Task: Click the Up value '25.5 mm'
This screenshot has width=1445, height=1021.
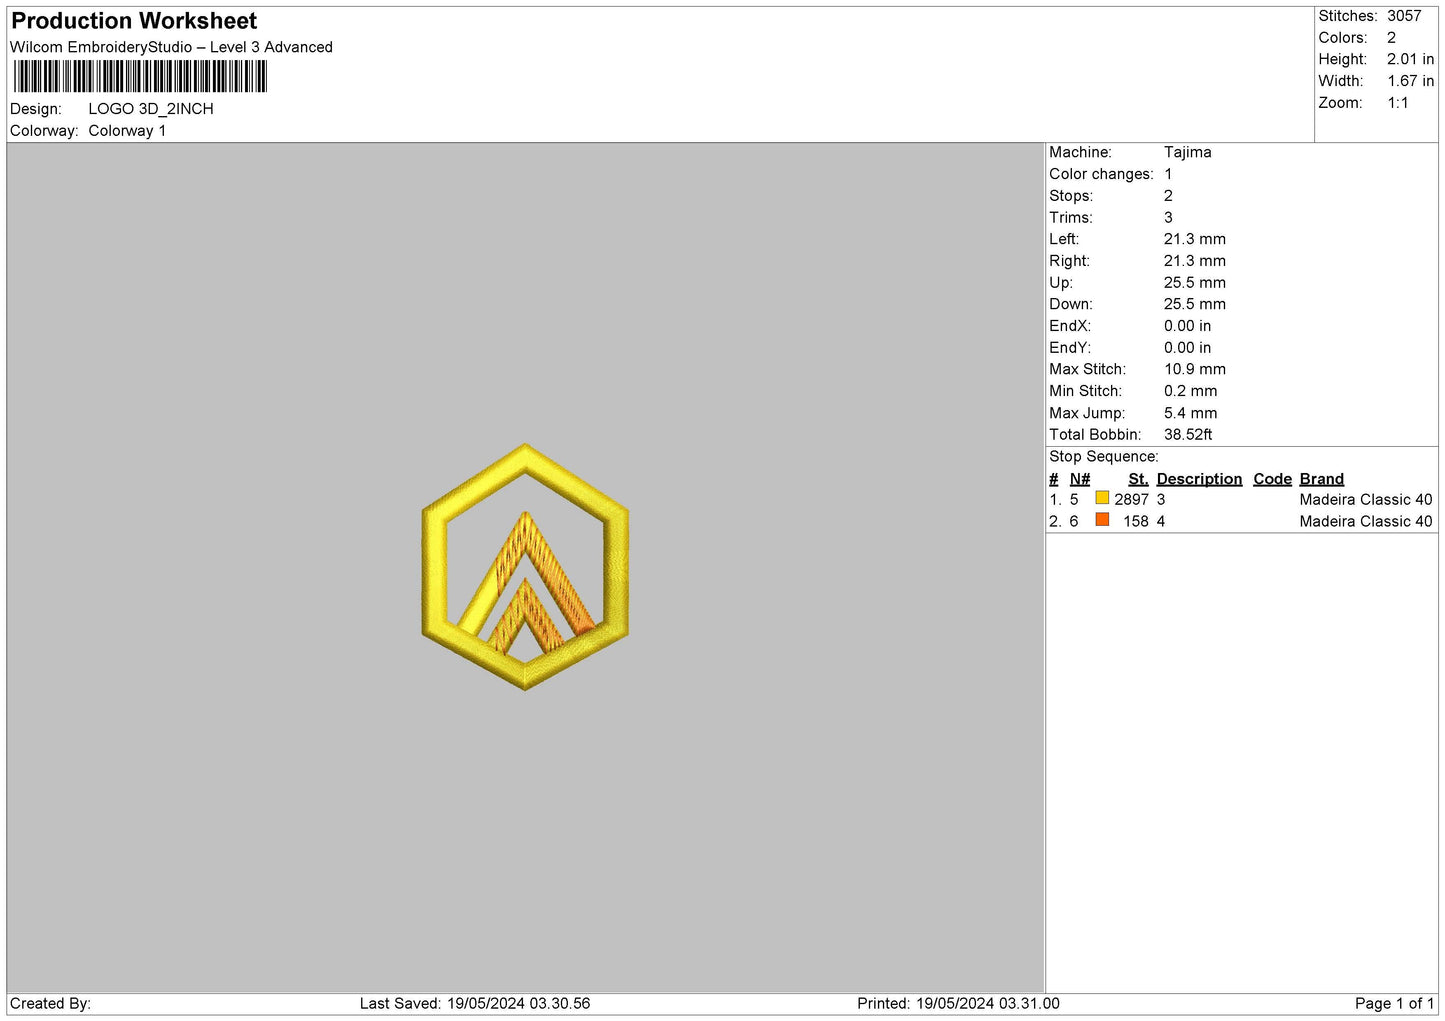Action: 1194,283
